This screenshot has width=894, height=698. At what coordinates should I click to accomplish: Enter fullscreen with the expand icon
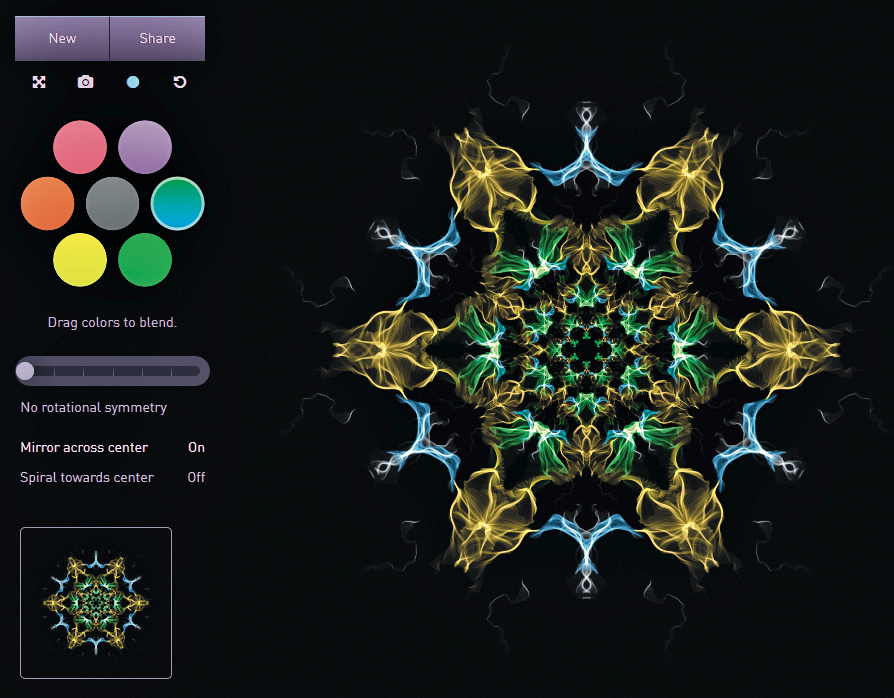pyautogui.click(x=39, y=82)
